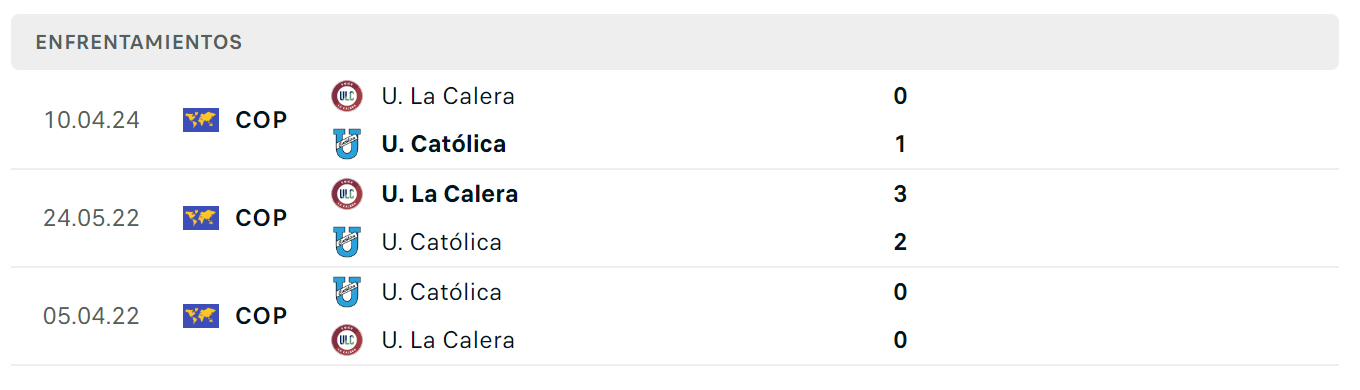Click the U. La Calera crest in 10.04.24 match
Viewport: 1360px width, 390px height.
(347, 96)
